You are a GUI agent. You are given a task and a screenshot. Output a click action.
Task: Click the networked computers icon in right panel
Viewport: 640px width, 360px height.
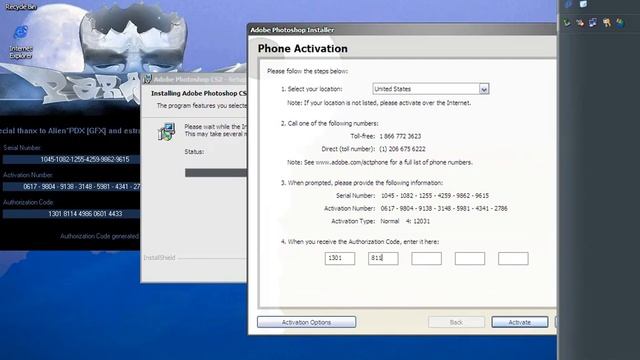click(593, 22)
